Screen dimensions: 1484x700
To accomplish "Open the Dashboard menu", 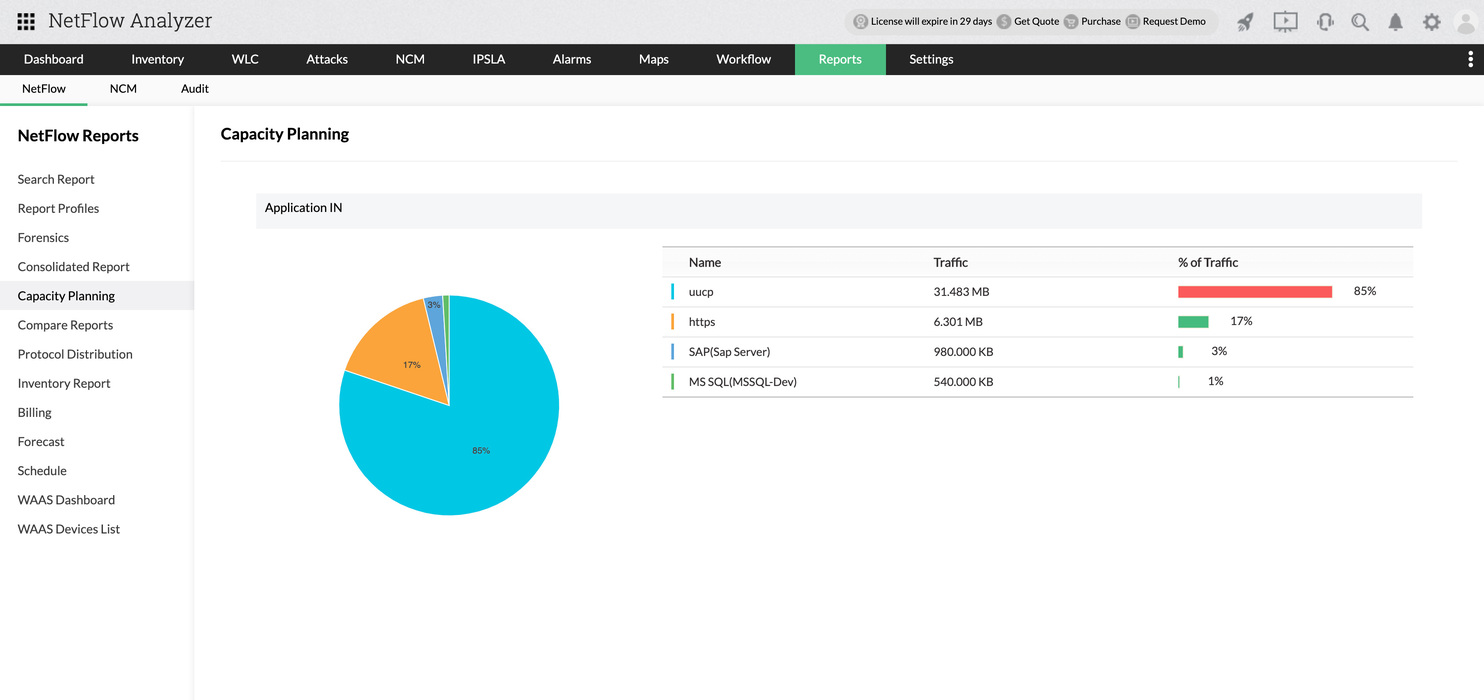I will tap(54, 59).
